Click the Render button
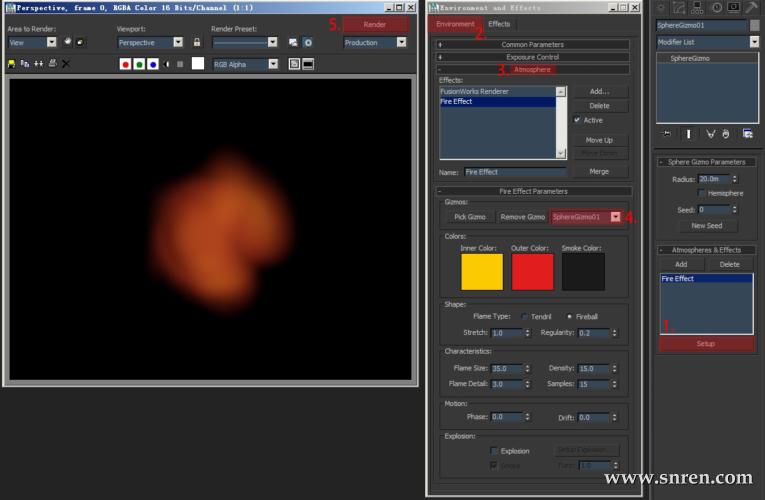The width and height of the screenshot is (765, 500). tap(375, 24)
